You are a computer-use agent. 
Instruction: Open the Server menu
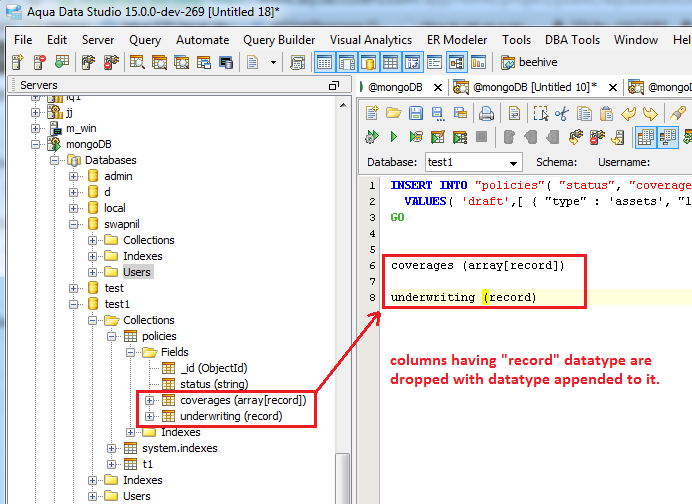(98, 40)
